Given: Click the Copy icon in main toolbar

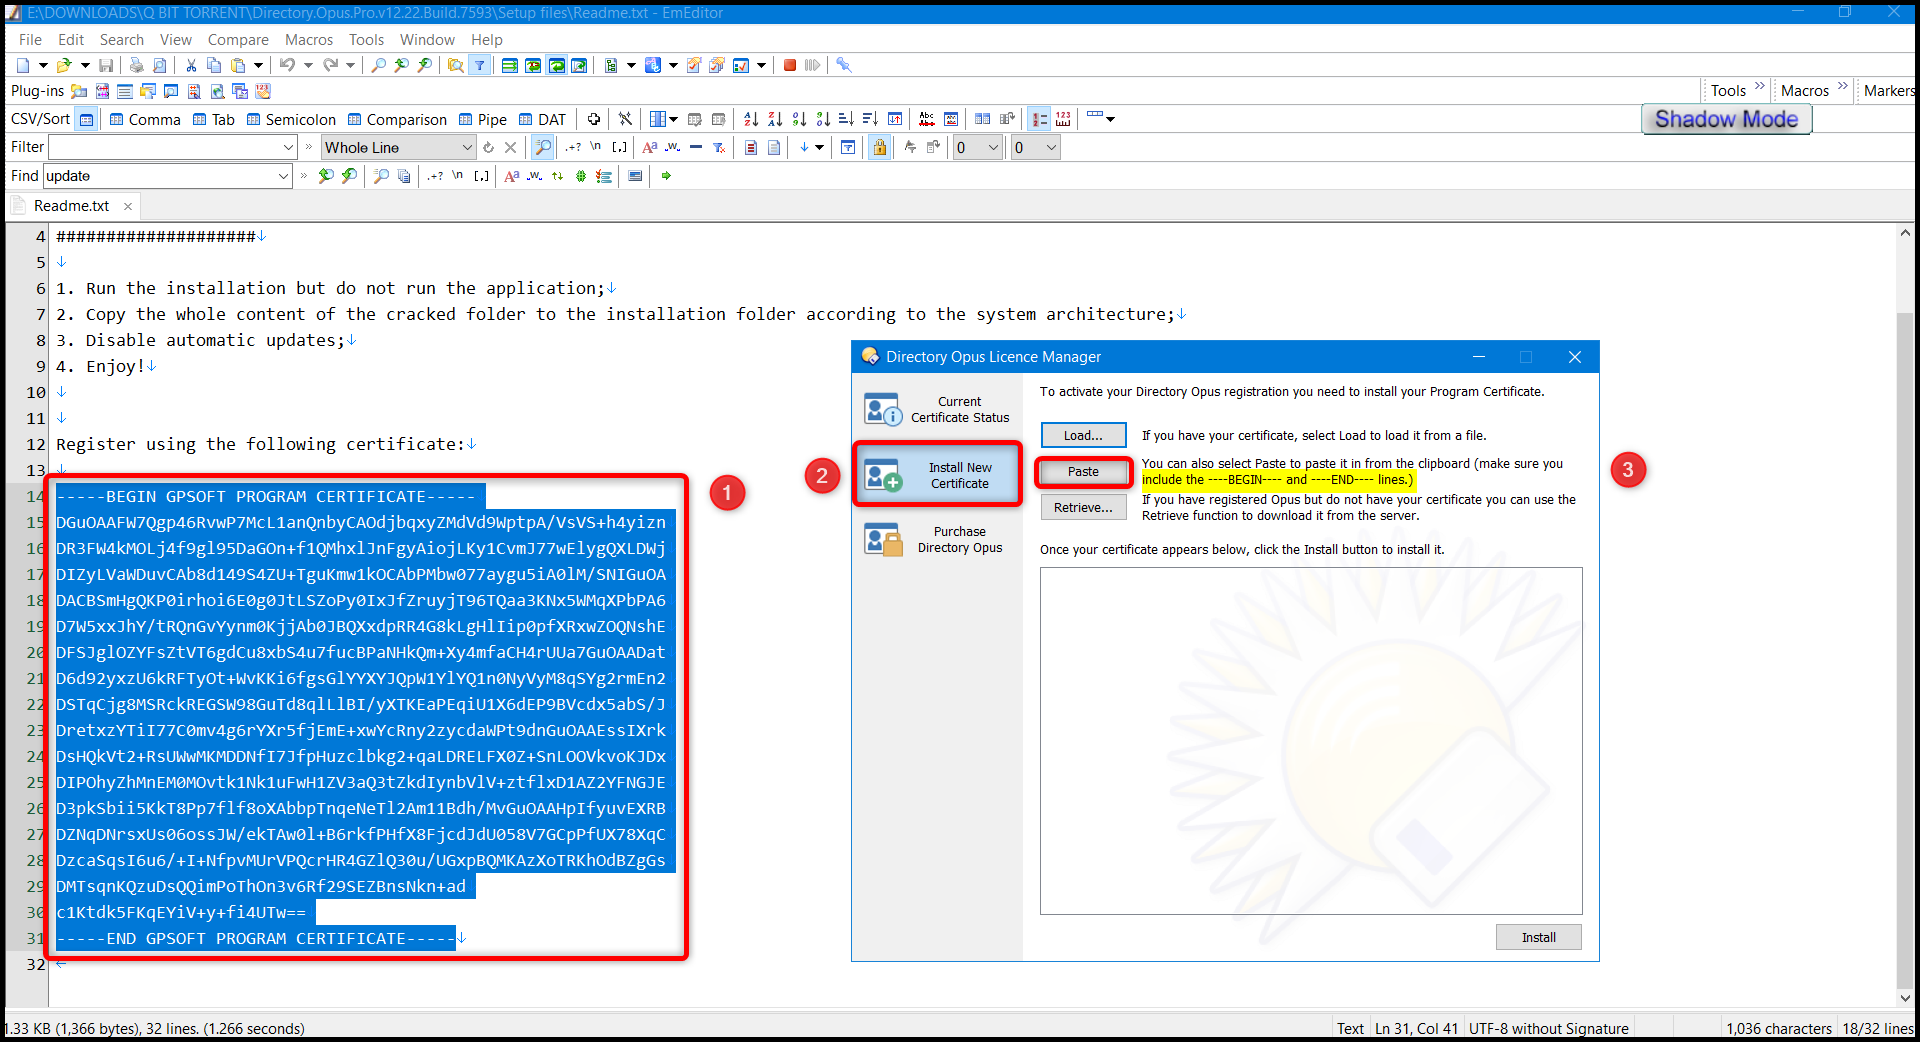Looking at the screenshot, I should click(x=213, y=65).
